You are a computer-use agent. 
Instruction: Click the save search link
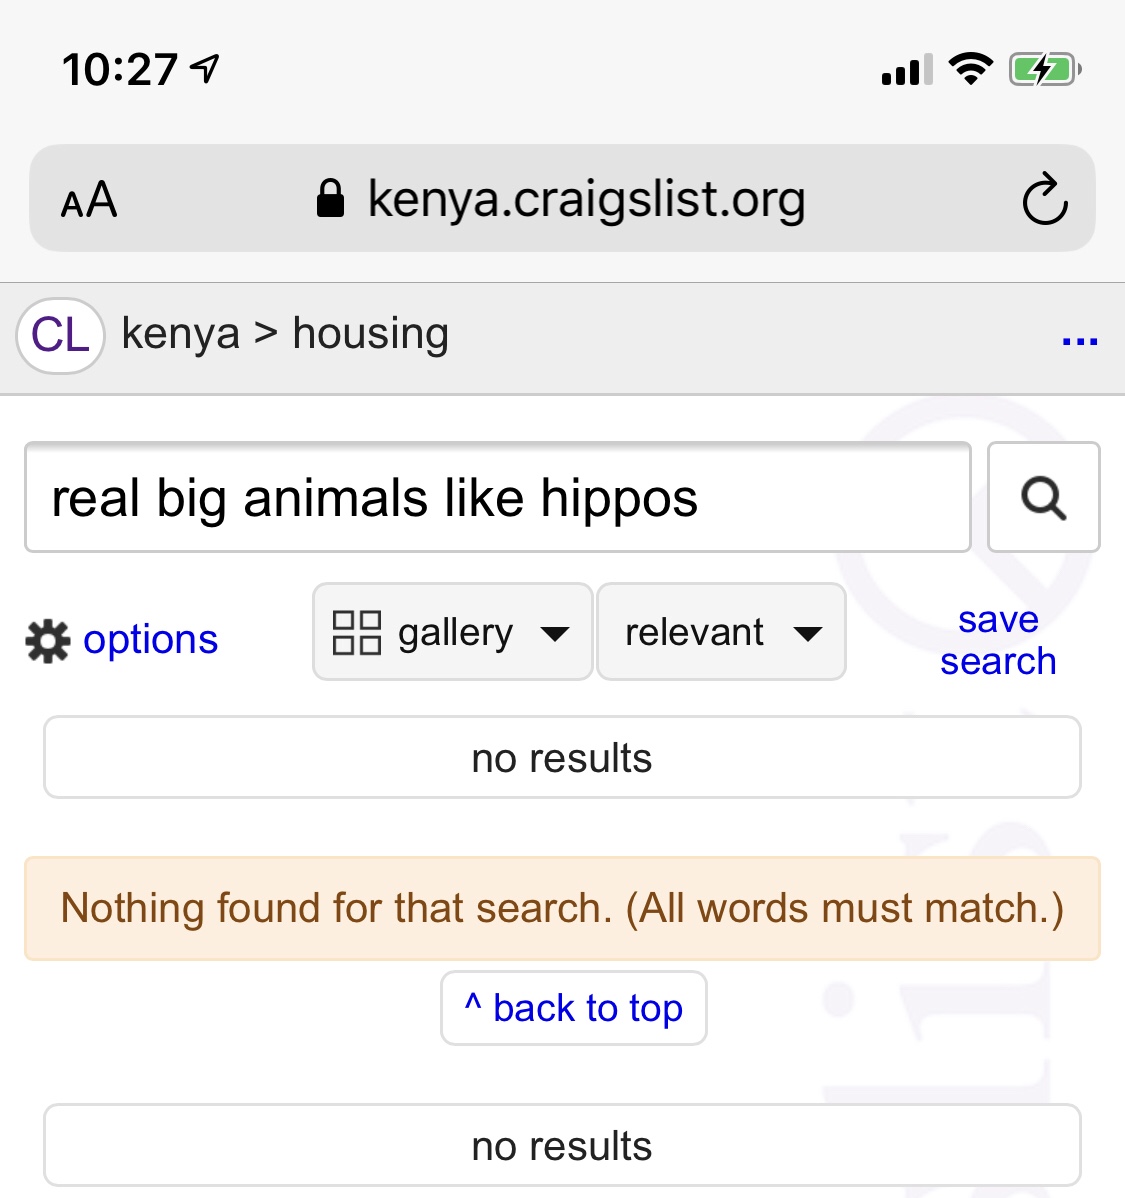pyautogui.click(x=998, y=640)
